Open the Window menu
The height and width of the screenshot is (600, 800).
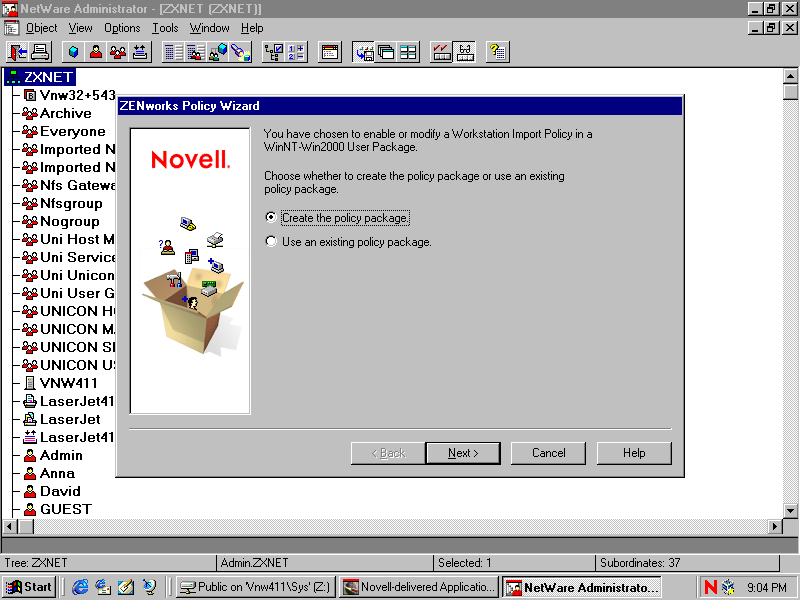209,28
